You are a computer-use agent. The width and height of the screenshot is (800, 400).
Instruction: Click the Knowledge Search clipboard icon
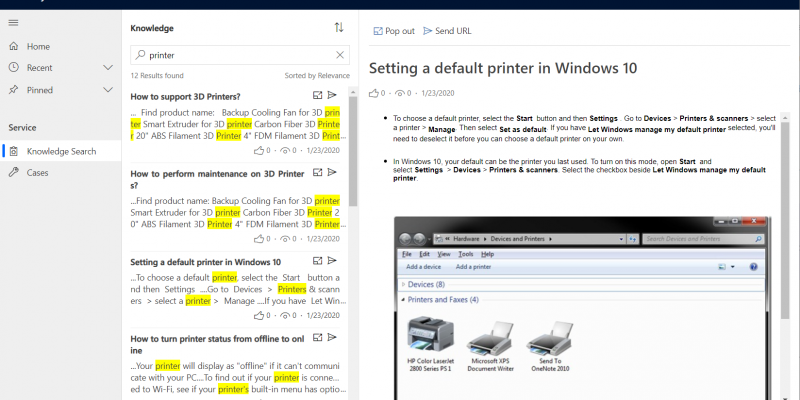(14, 151)
